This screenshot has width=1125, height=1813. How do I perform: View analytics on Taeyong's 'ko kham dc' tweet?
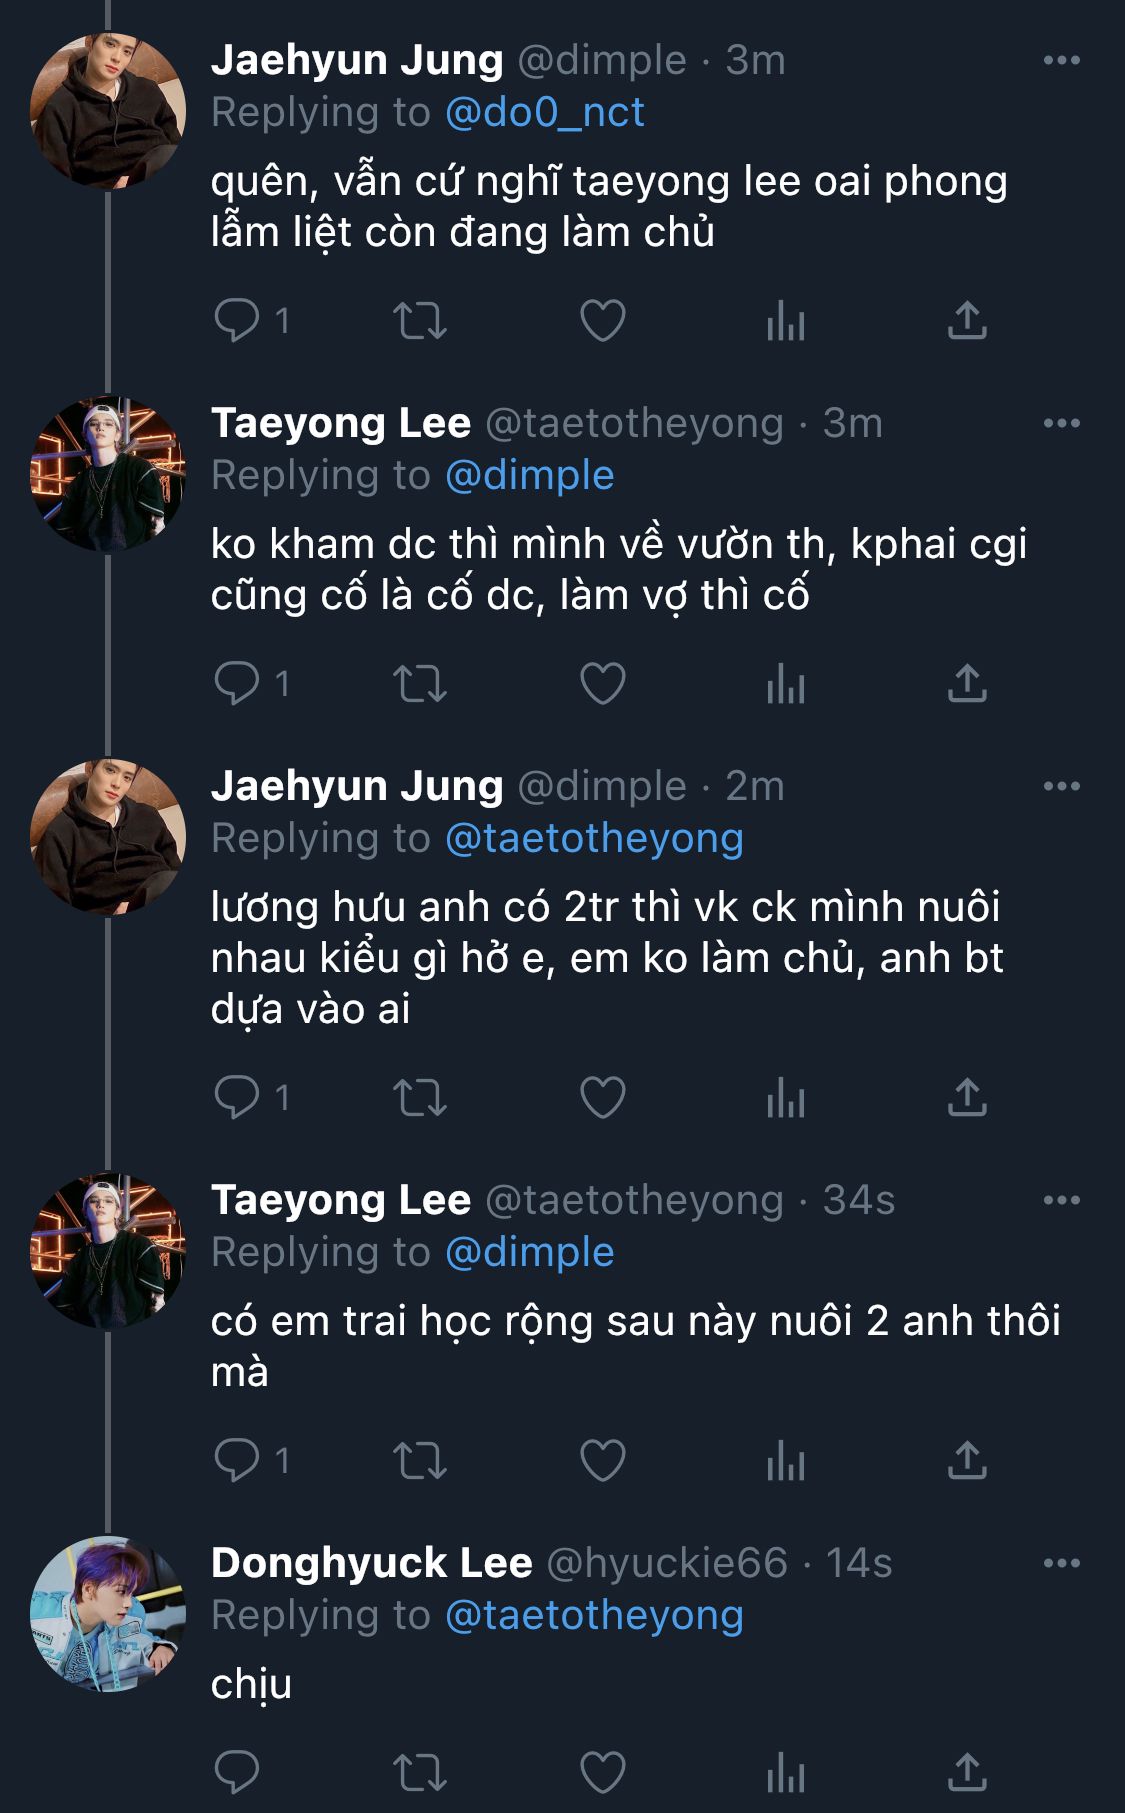click(785, 684)
